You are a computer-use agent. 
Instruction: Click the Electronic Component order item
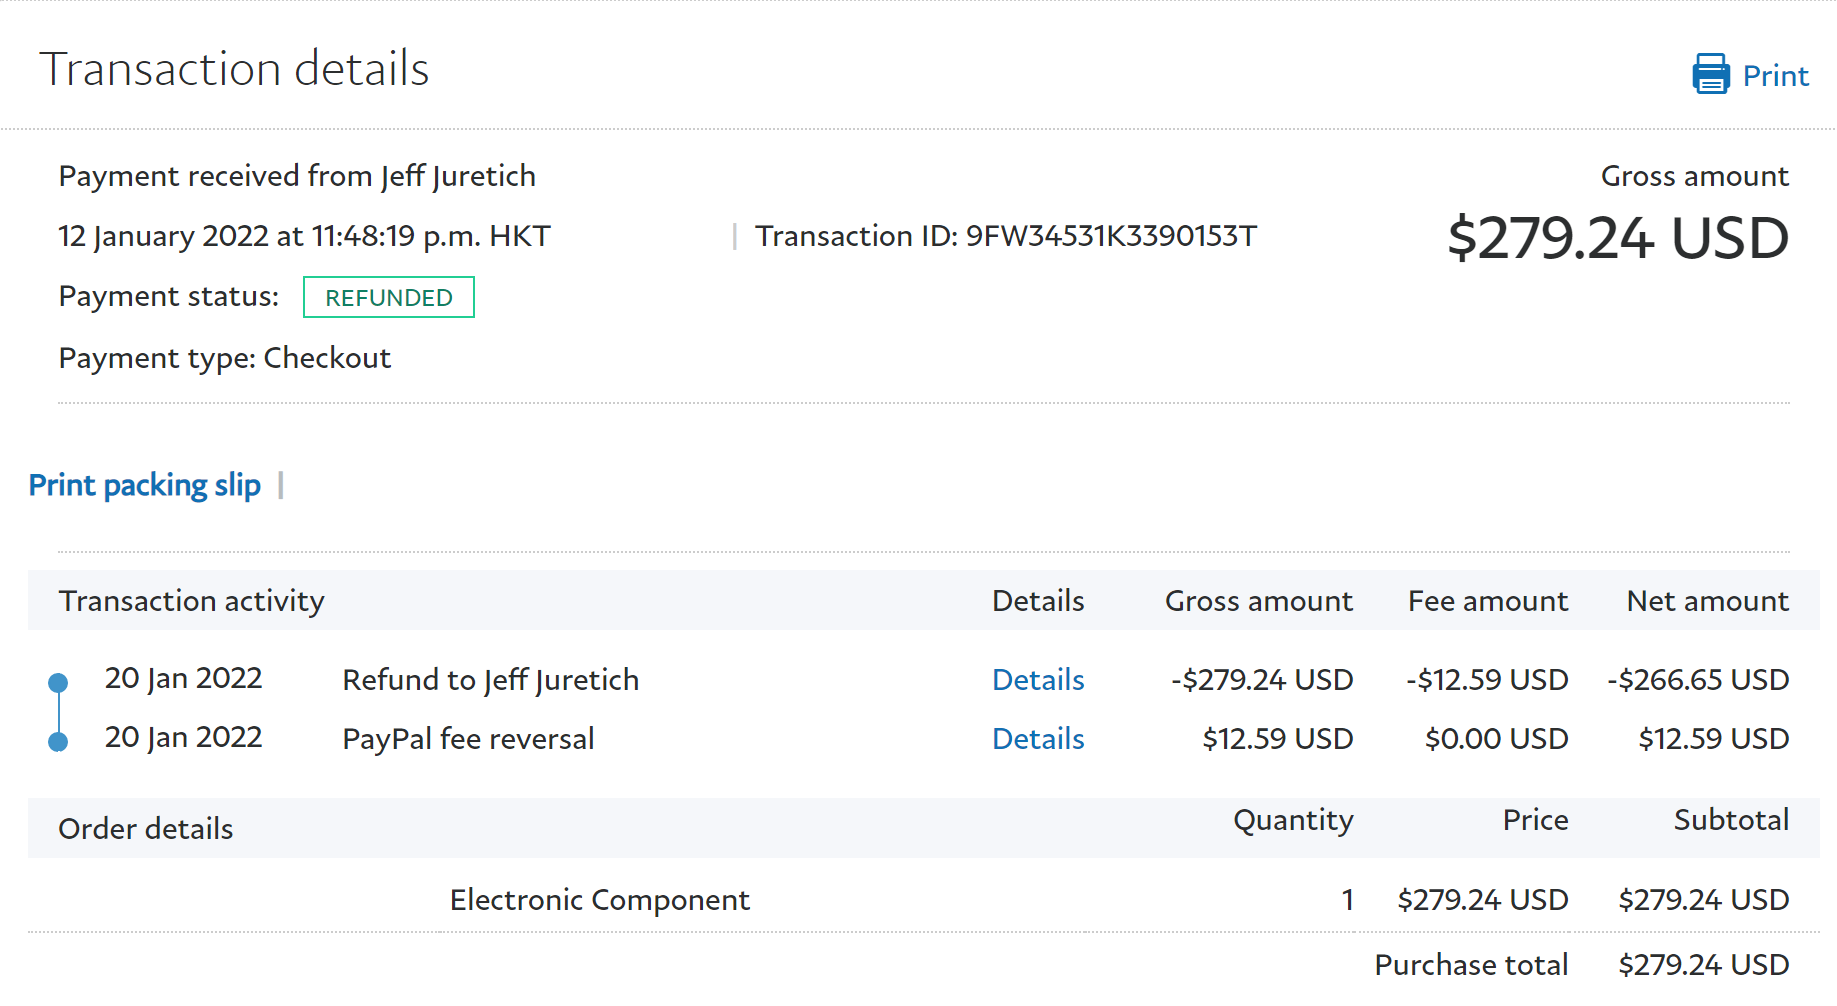click(x=599, y=900)
